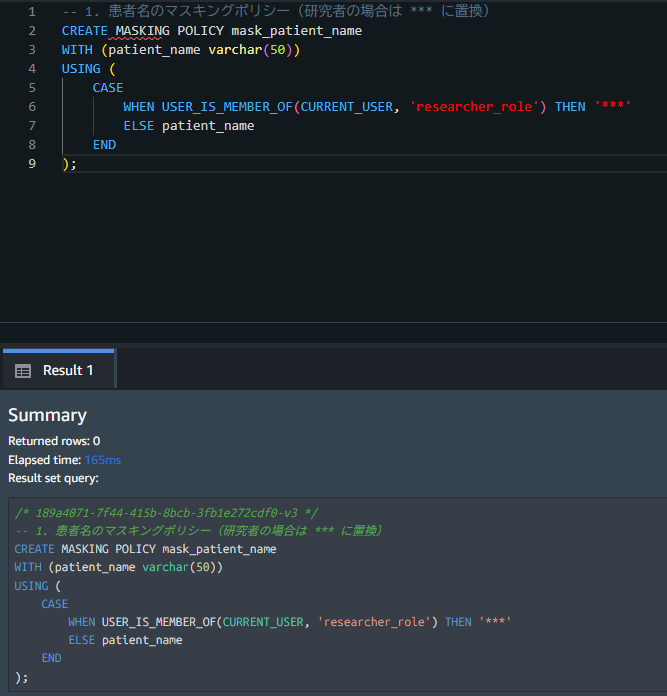Screen dimensions: 667x696
Task: Click 'WITH (patient_name varchar(50))' in result query
Action: (118, 567)
